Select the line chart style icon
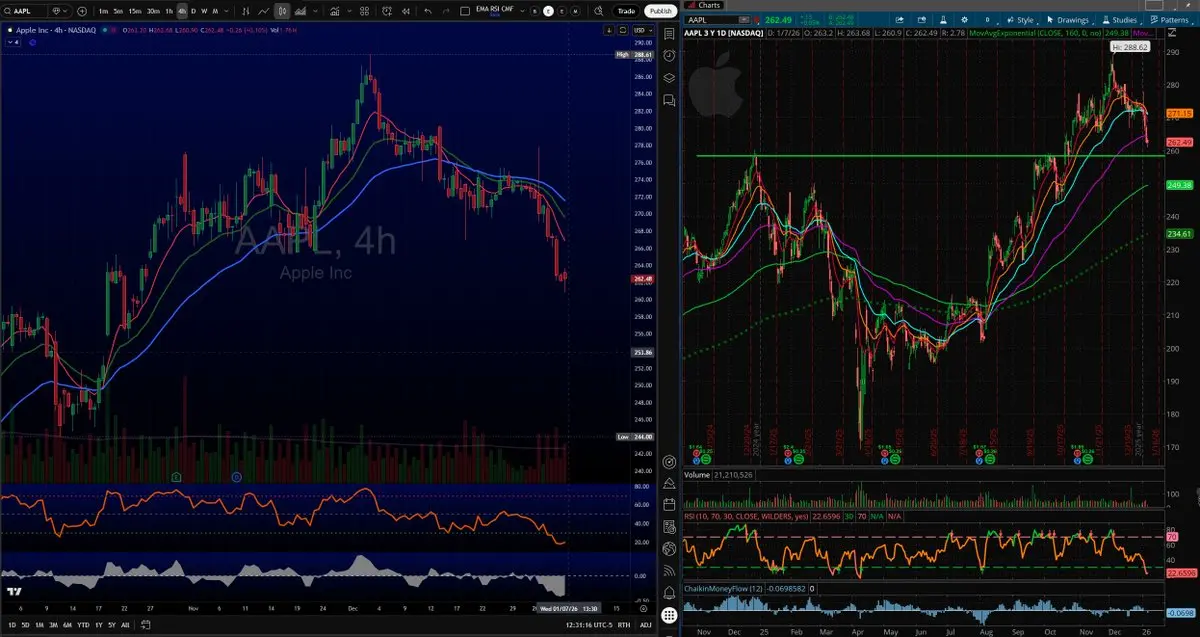The image size is (1200, 637). [x=264, y=11]
